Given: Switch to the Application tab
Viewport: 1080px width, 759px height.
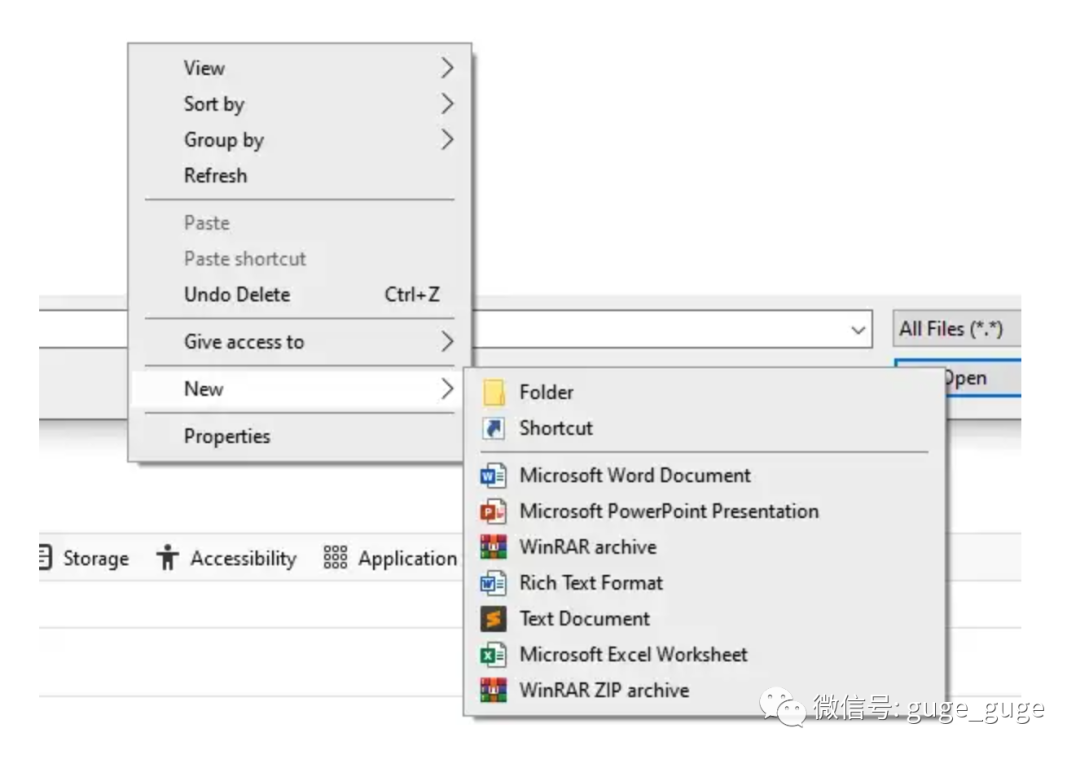Looking at the screenshot, I should point(390,558).
